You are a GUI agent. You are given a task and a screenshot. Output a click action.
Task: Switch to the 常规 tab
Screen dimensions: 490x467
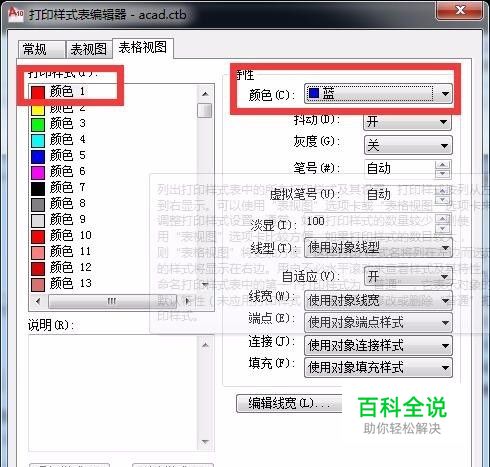click(x=41, y=49)
